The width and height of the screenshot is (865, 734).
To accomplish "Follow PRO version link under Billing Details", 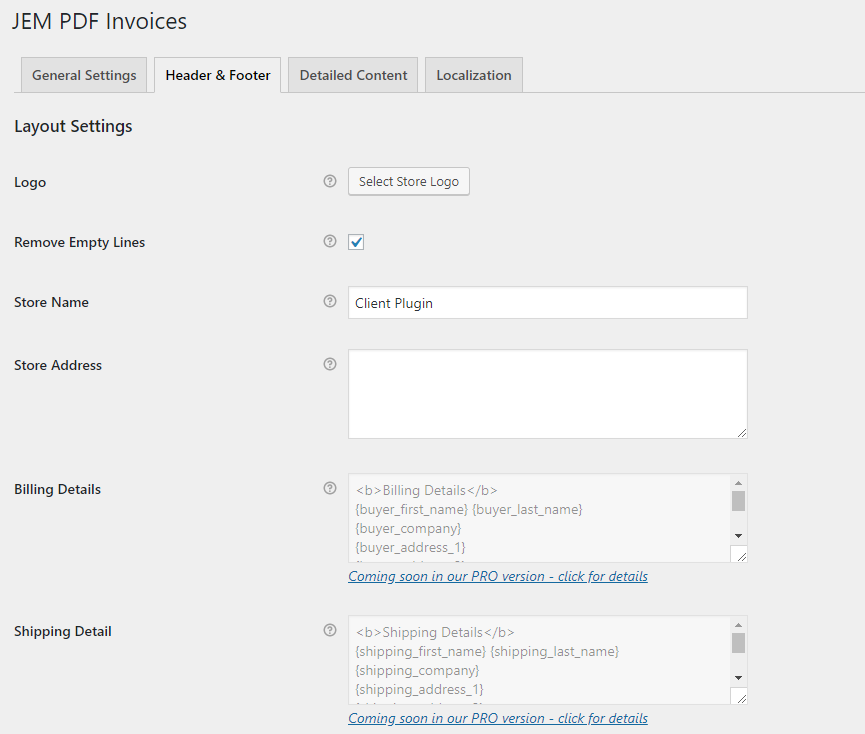I will [498, 576].
